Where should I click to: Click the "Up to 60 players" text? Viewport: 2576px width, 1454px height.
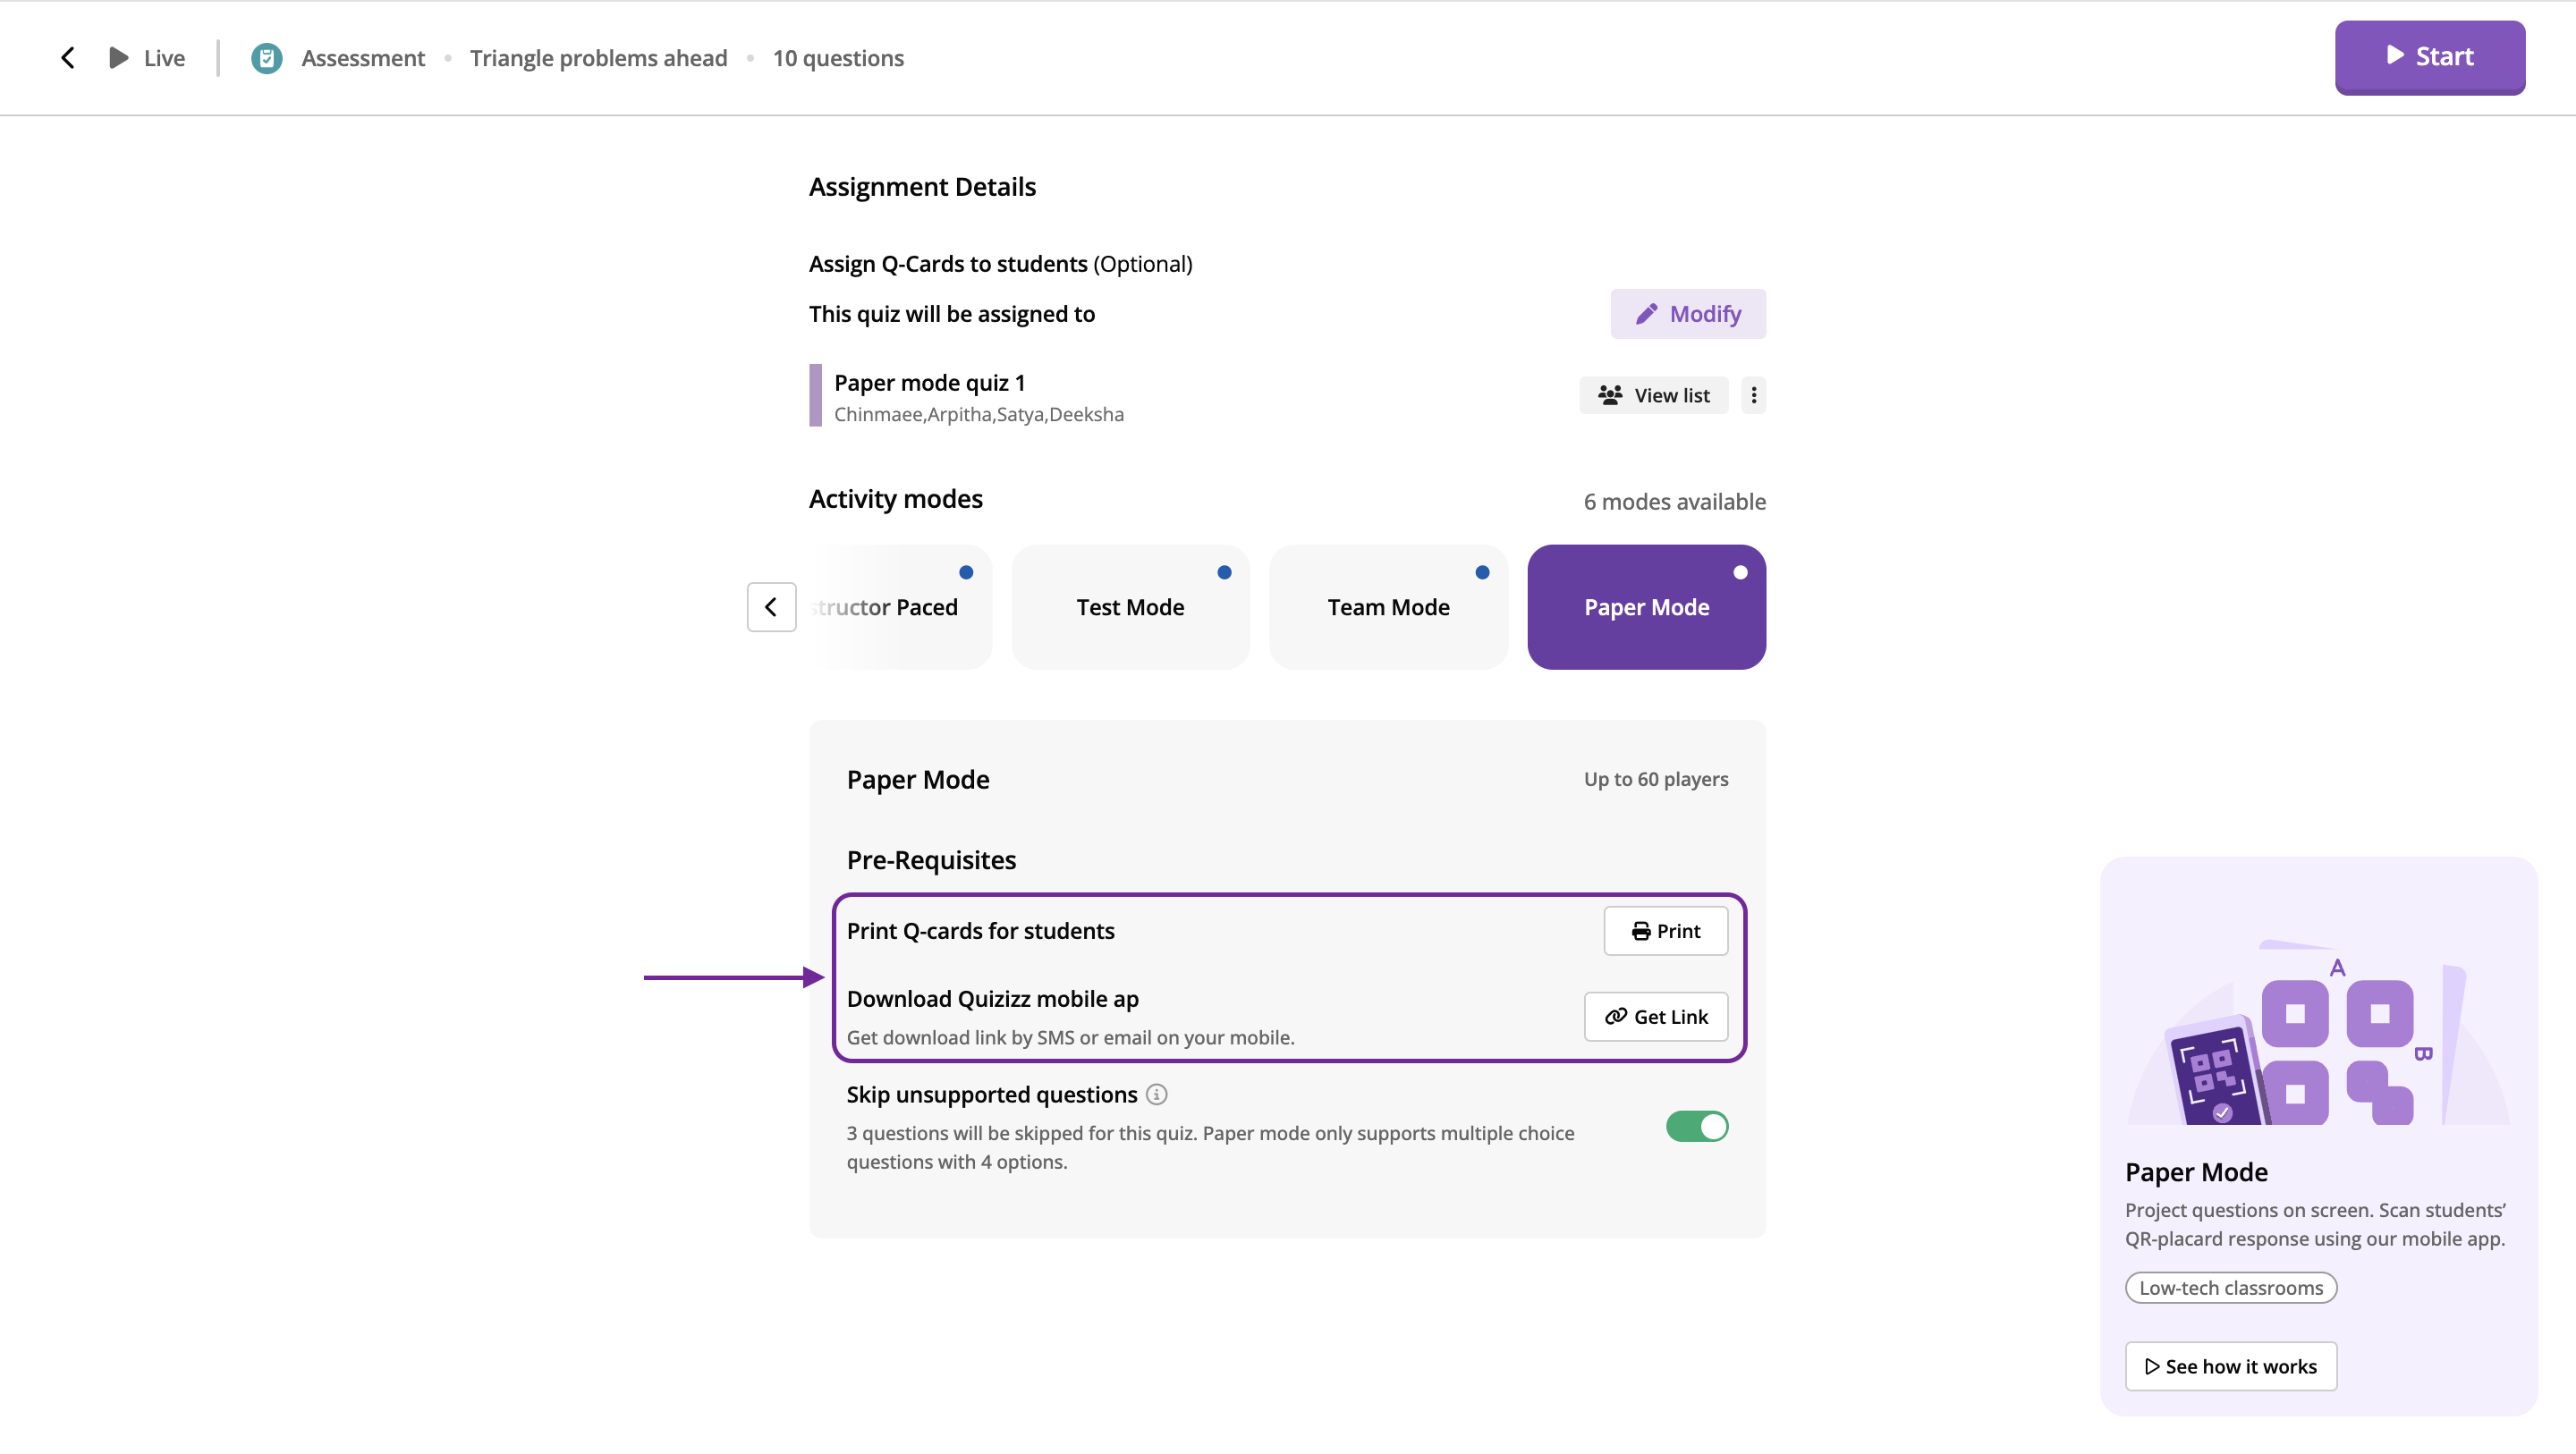pyautogui.click(x=1656, y=779)
